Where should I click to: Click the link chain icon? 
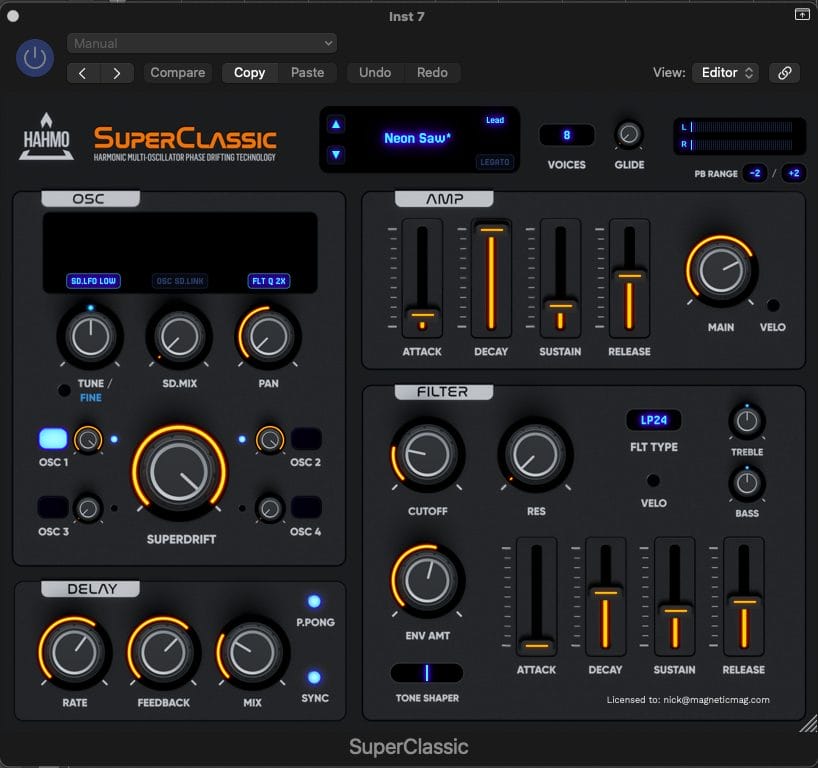785,73
